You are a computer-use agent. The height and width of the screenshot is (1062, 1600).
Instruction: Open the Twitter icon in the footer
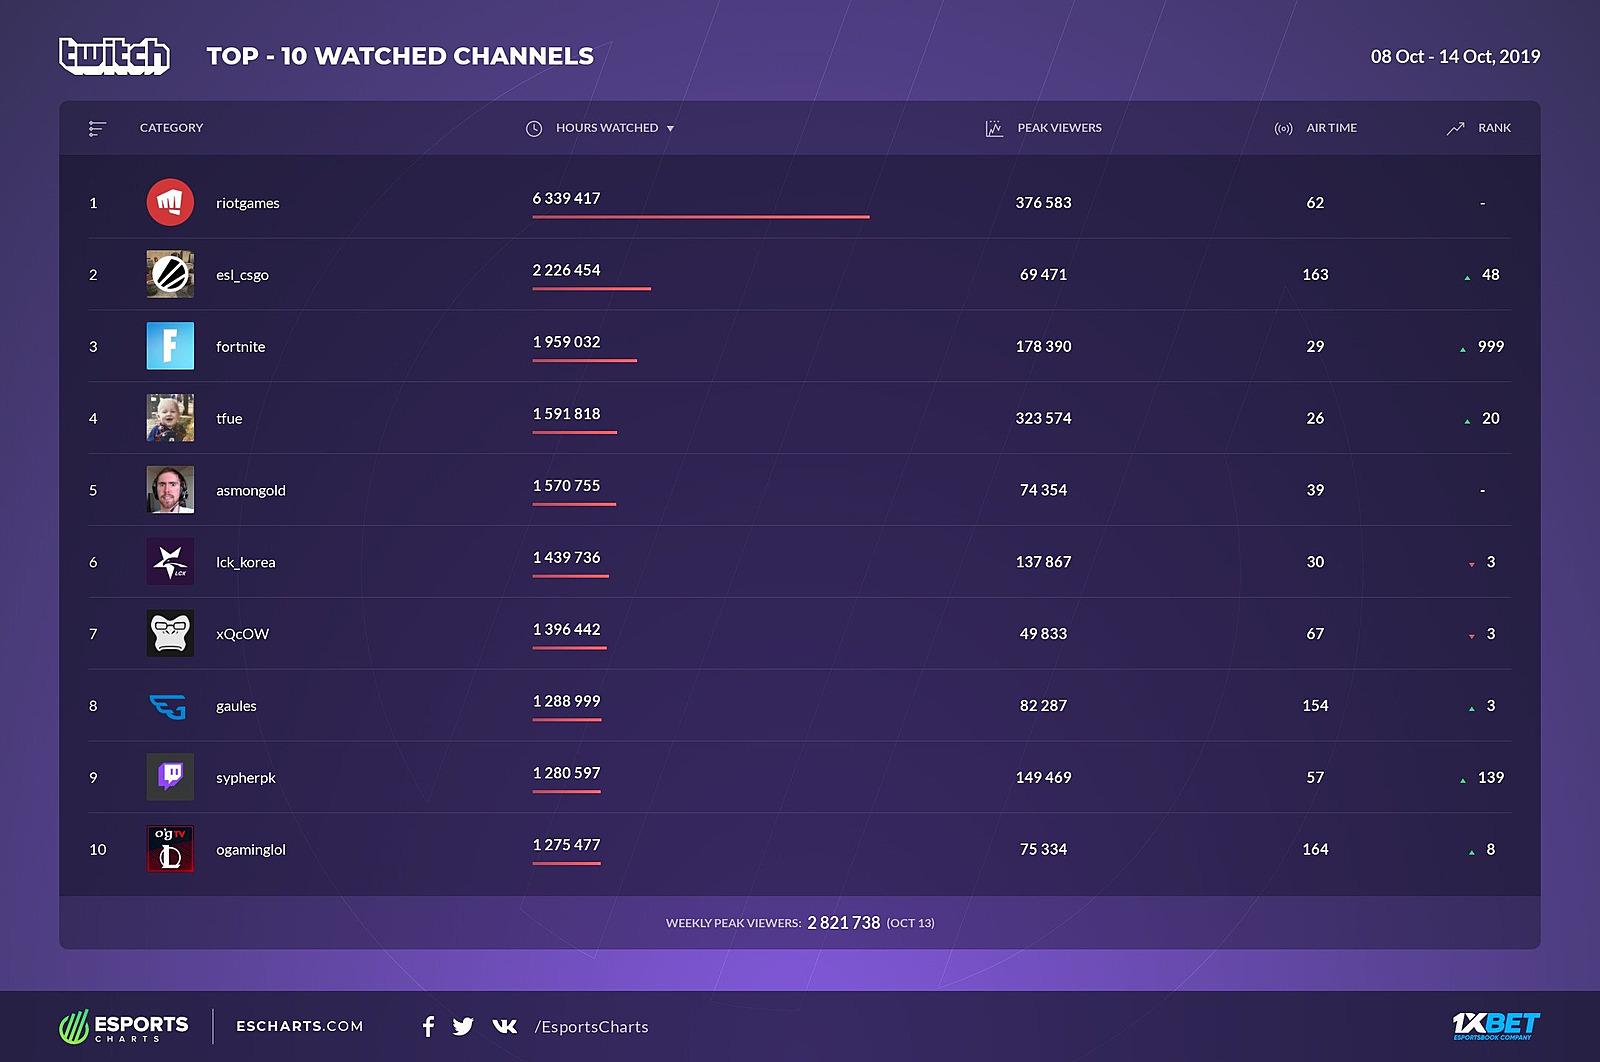(463, 1026)
